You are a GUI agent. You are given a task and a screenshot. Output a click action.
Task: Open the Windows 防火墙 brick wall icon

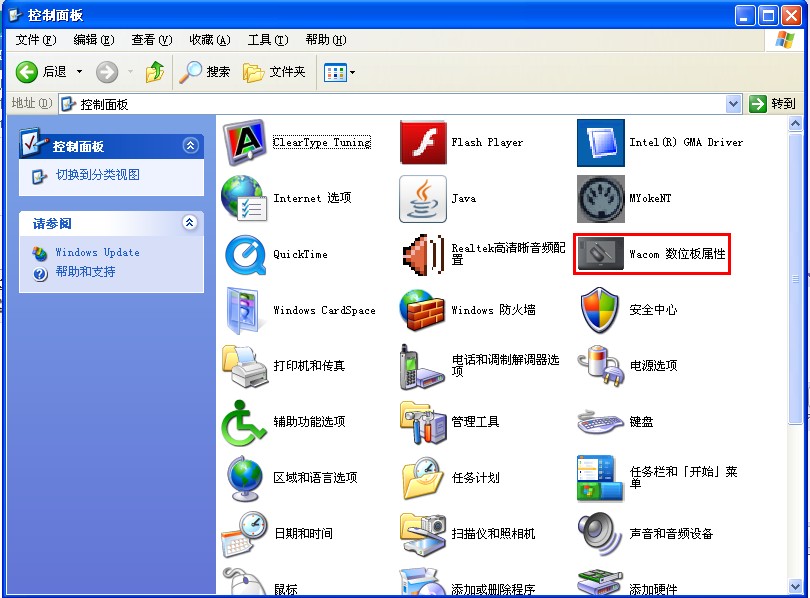(x=422, y=310)
